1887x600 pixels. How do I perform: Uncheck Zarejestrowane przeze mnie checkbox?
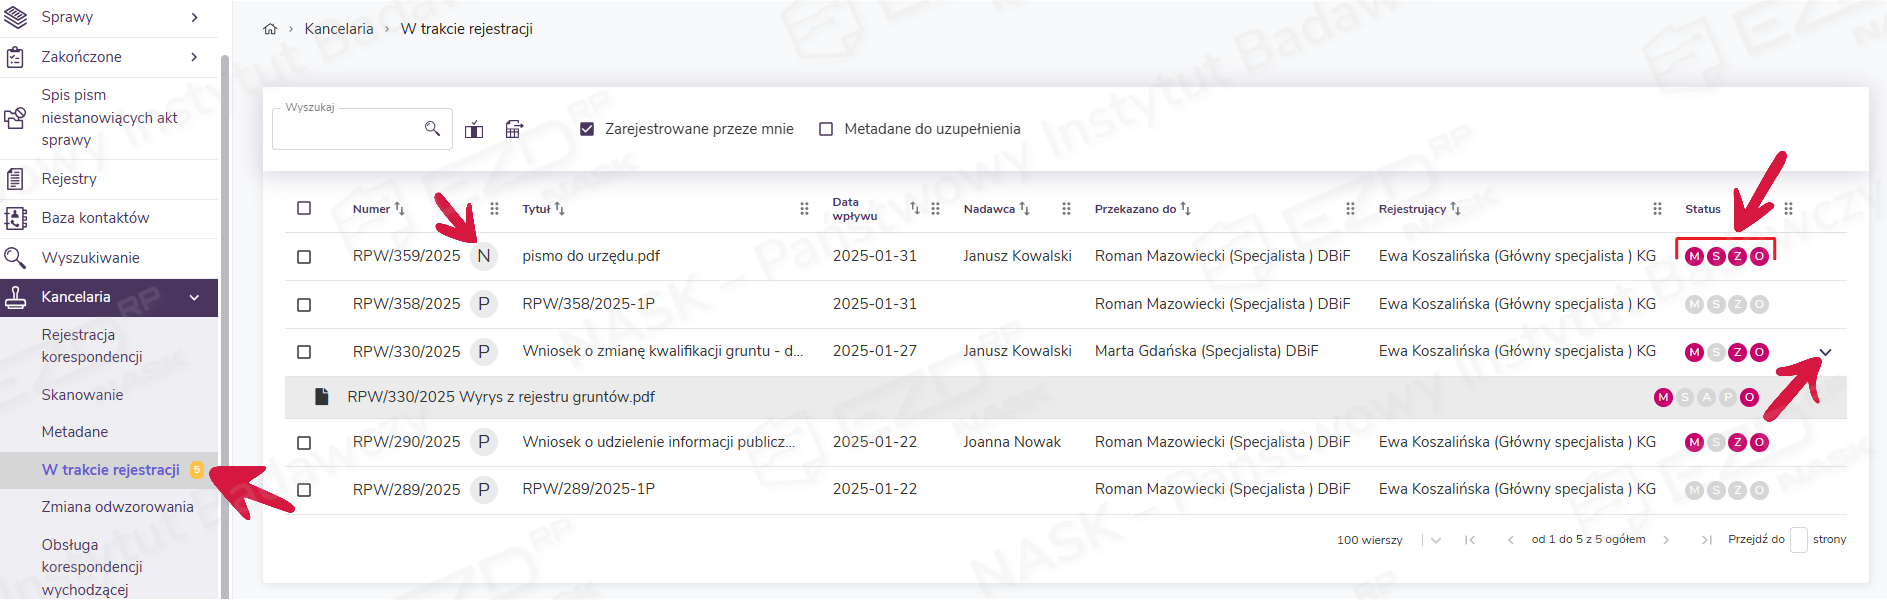(587, 129)
